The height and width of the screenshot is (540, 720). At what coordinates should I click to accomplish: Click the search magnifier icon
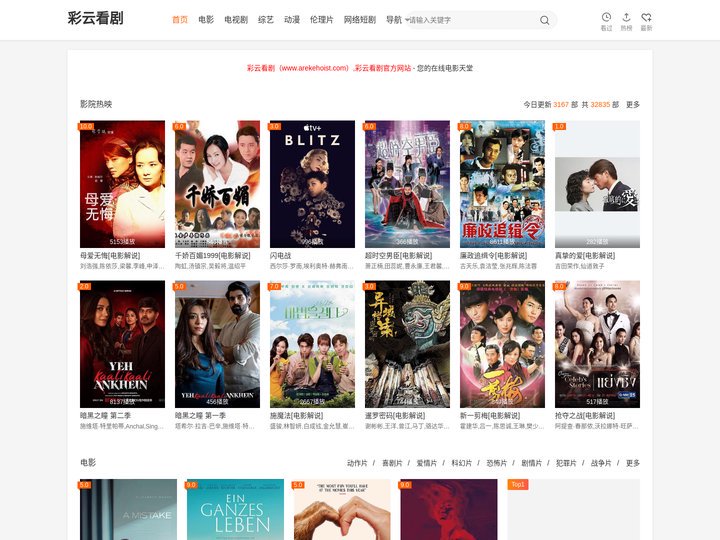pos(544,20)
